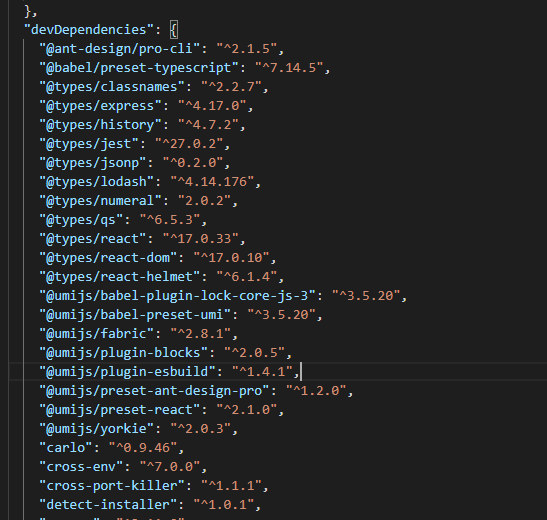The width and height of the screenshot is (547, 520).
Task: Click the opening brace after devDependencies
Action: coord(174,30)
